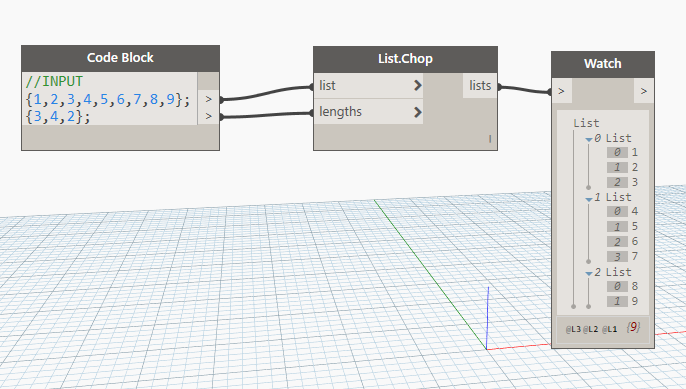Click the {3,4,2} code line
686x389 pixels.
click(58, 117)
